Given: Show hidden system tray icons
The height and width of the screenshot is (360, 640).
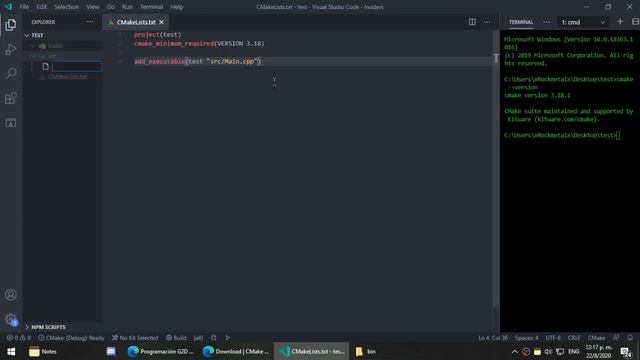Looking at the screenshot, I should click(515, 351).
